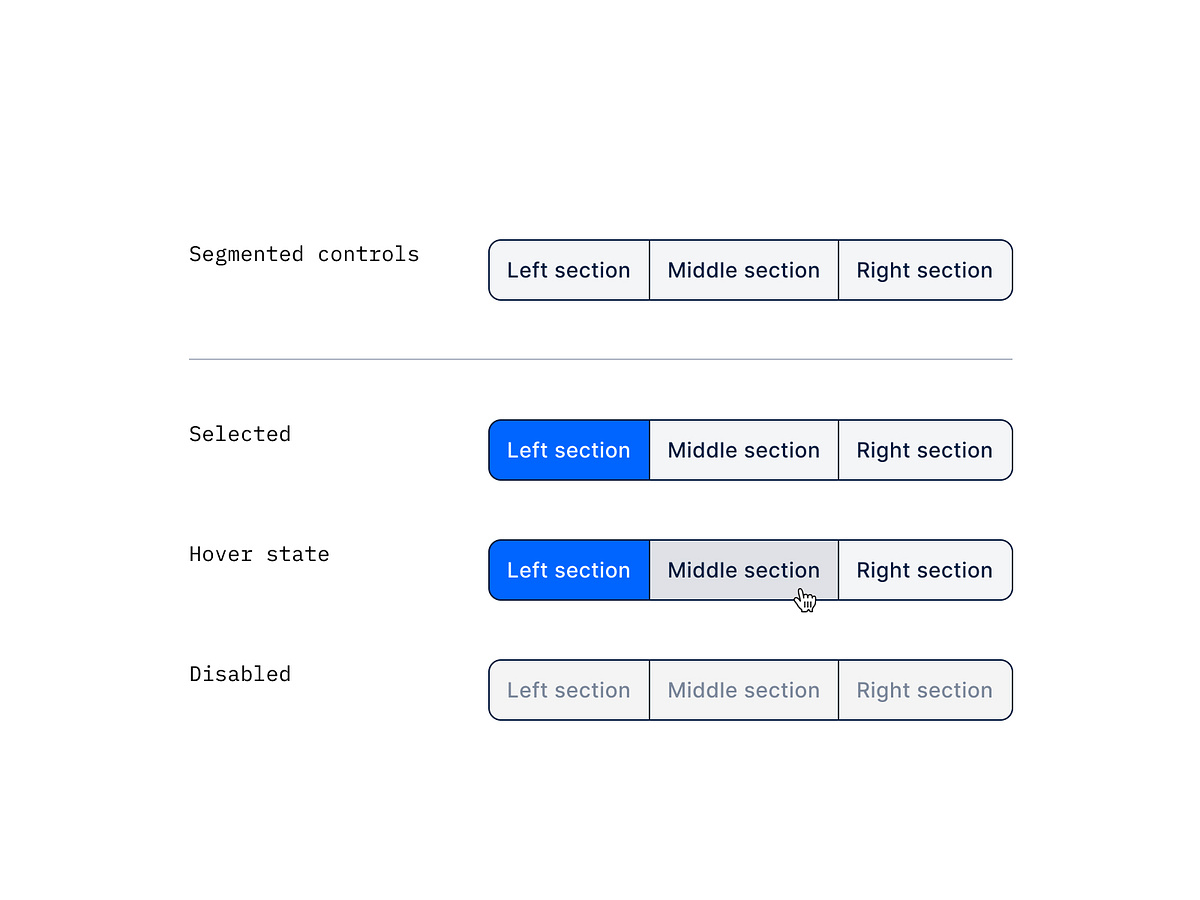
Task: Select the right segment of the Selected control
Action: [924, 450]
